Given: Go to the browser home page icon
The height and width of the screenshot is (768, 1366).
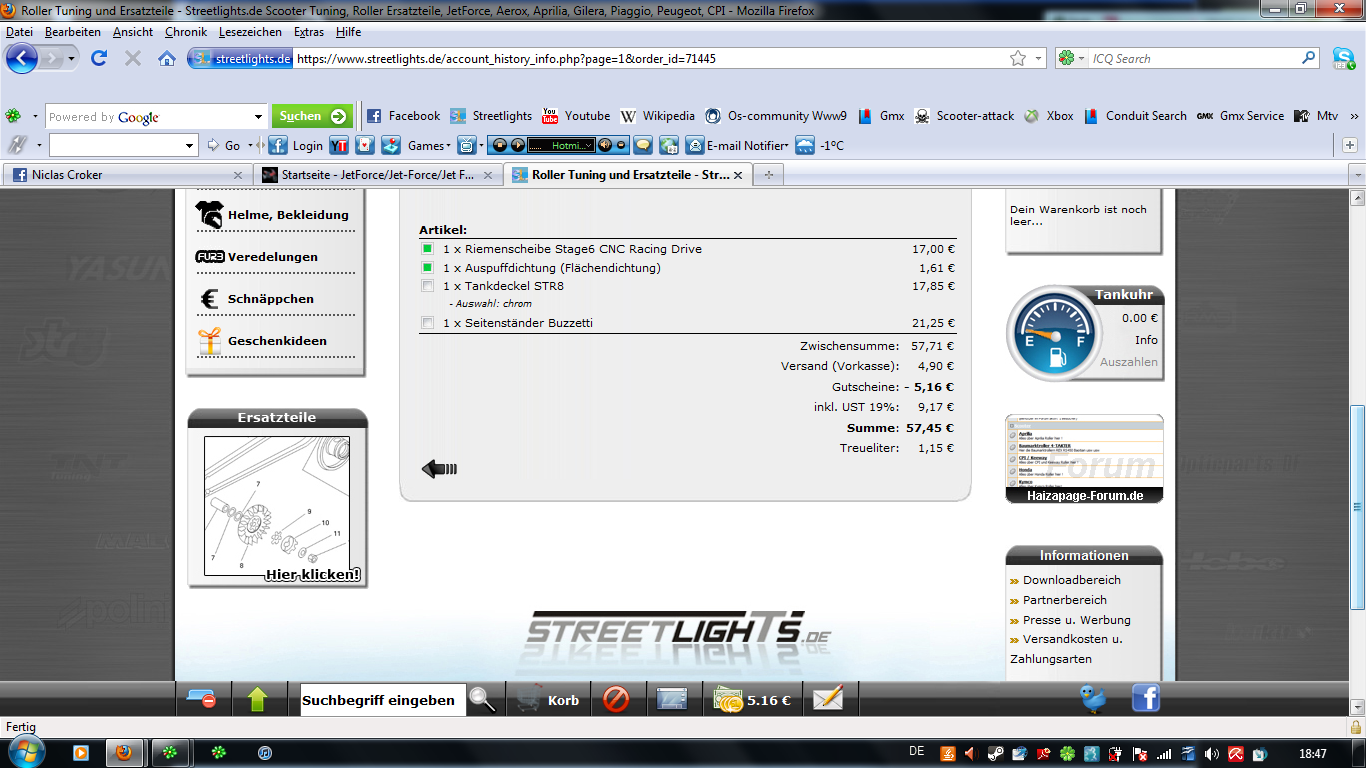Looking at the screenshot, I should (x=167, y=58).
